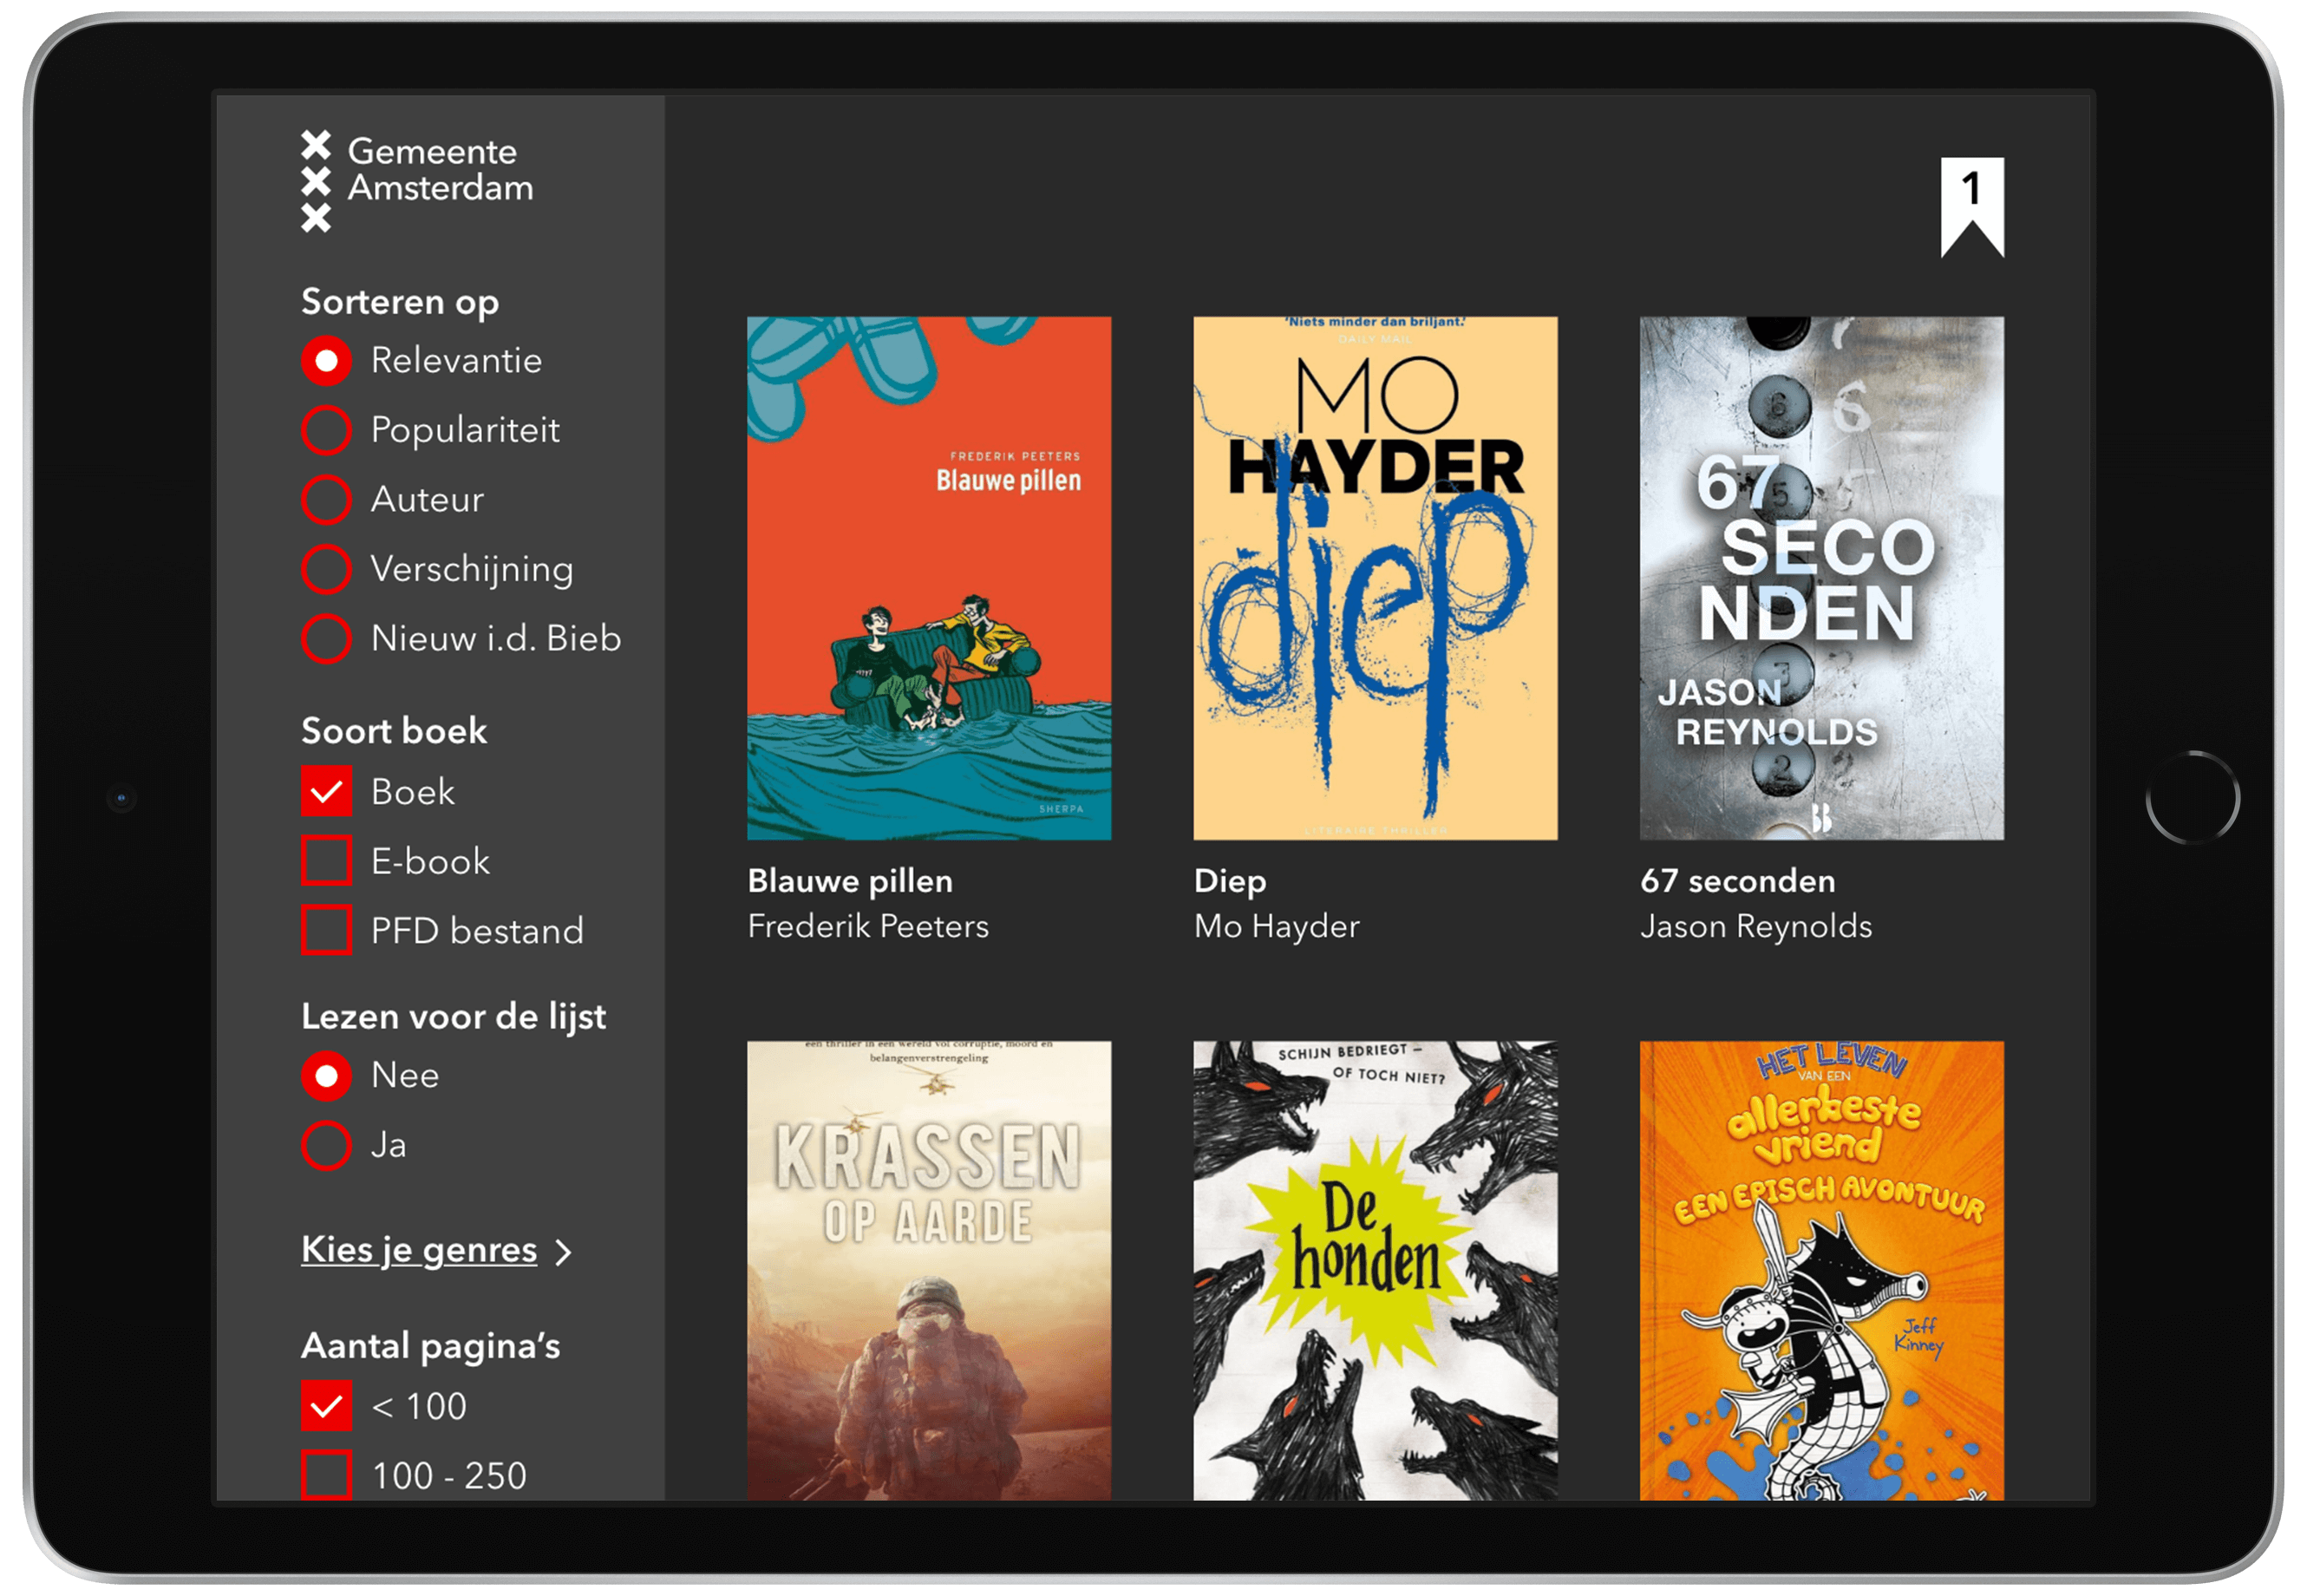Click the Aantal pagina's heading
The height and width of the screenshot is (1596, 2307).
430,1346
